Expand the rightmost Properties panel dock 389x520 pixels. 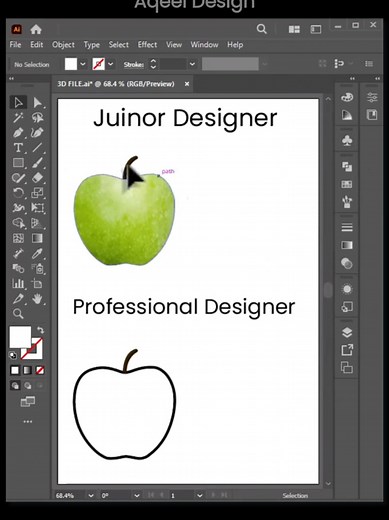tap(377, 79)
